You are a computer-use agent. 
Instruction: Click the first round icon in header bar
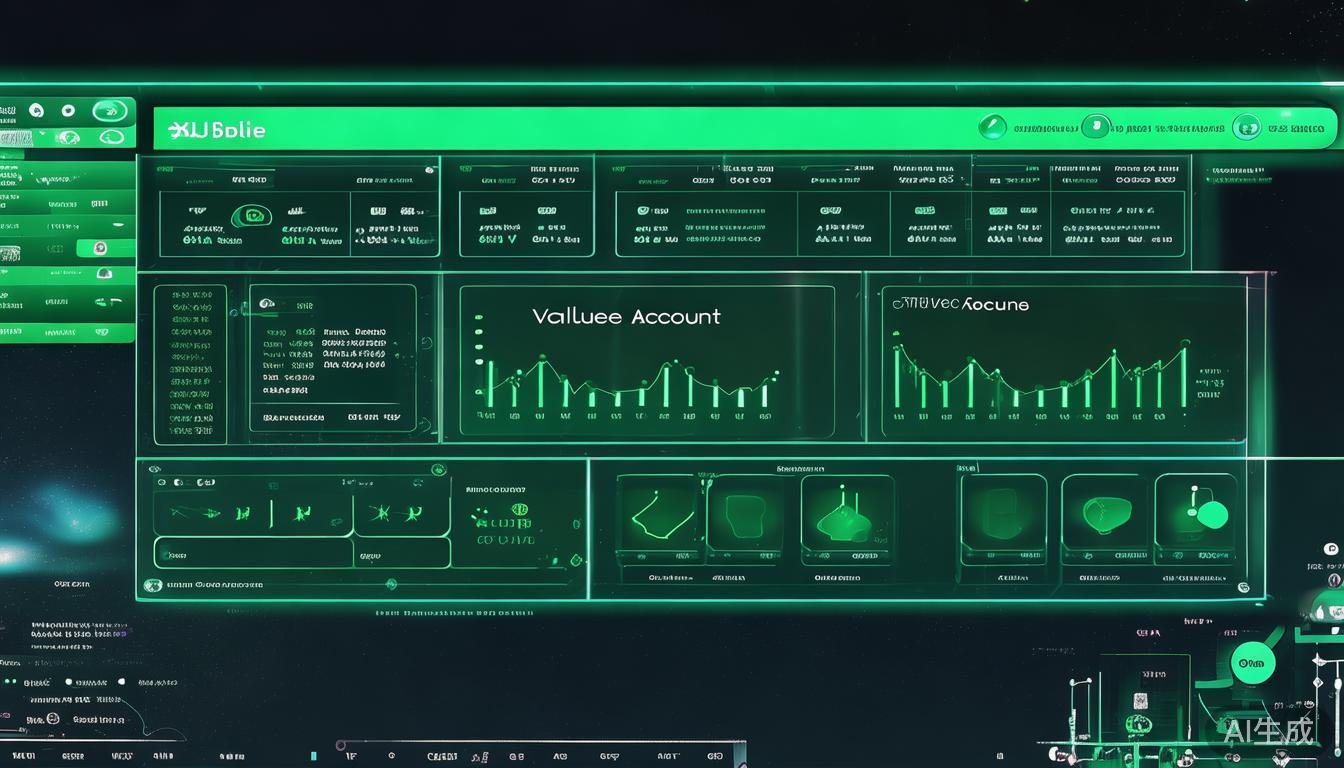pos(992,127)
